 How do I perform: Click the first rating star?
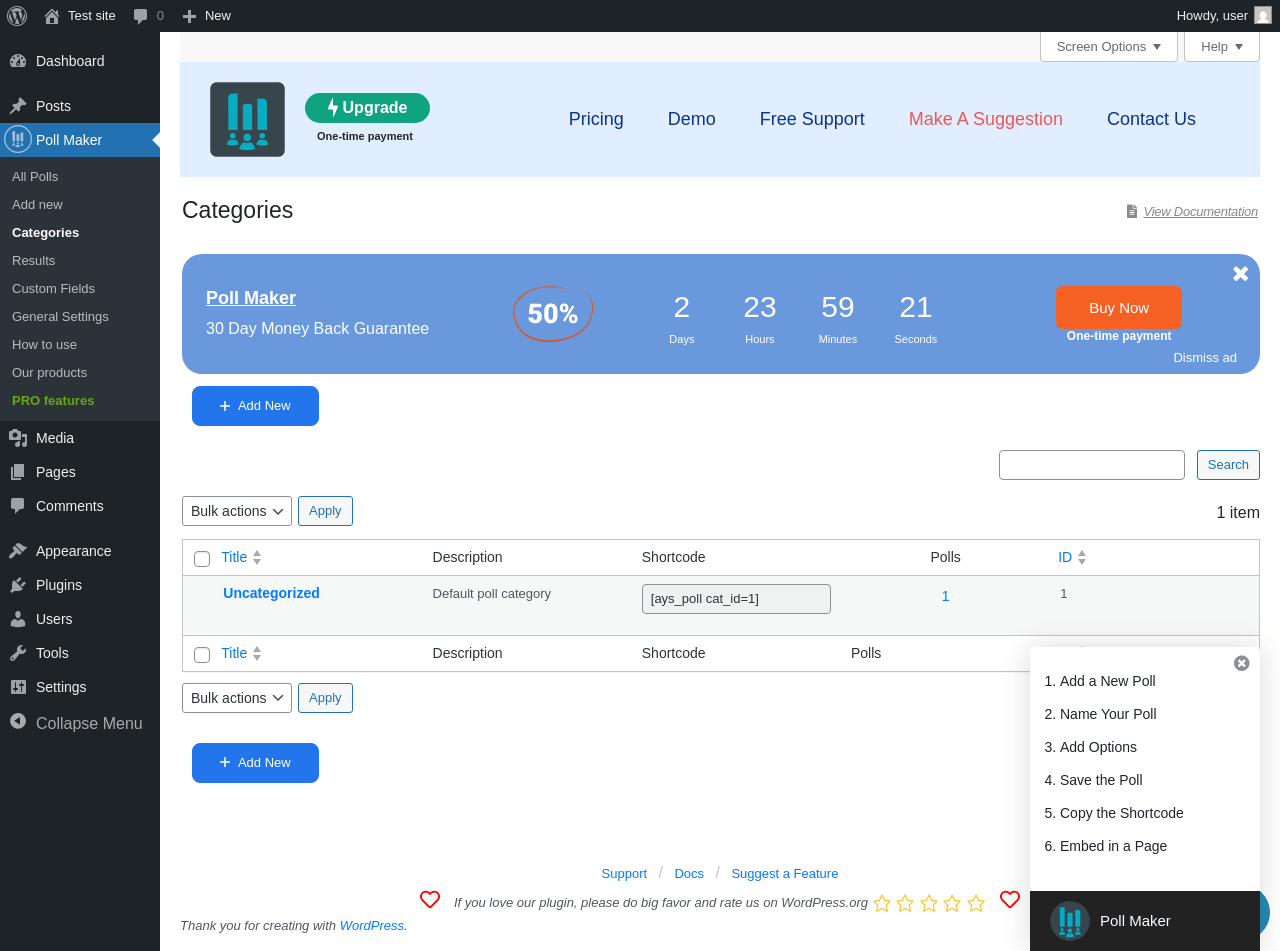coord(882,903)
